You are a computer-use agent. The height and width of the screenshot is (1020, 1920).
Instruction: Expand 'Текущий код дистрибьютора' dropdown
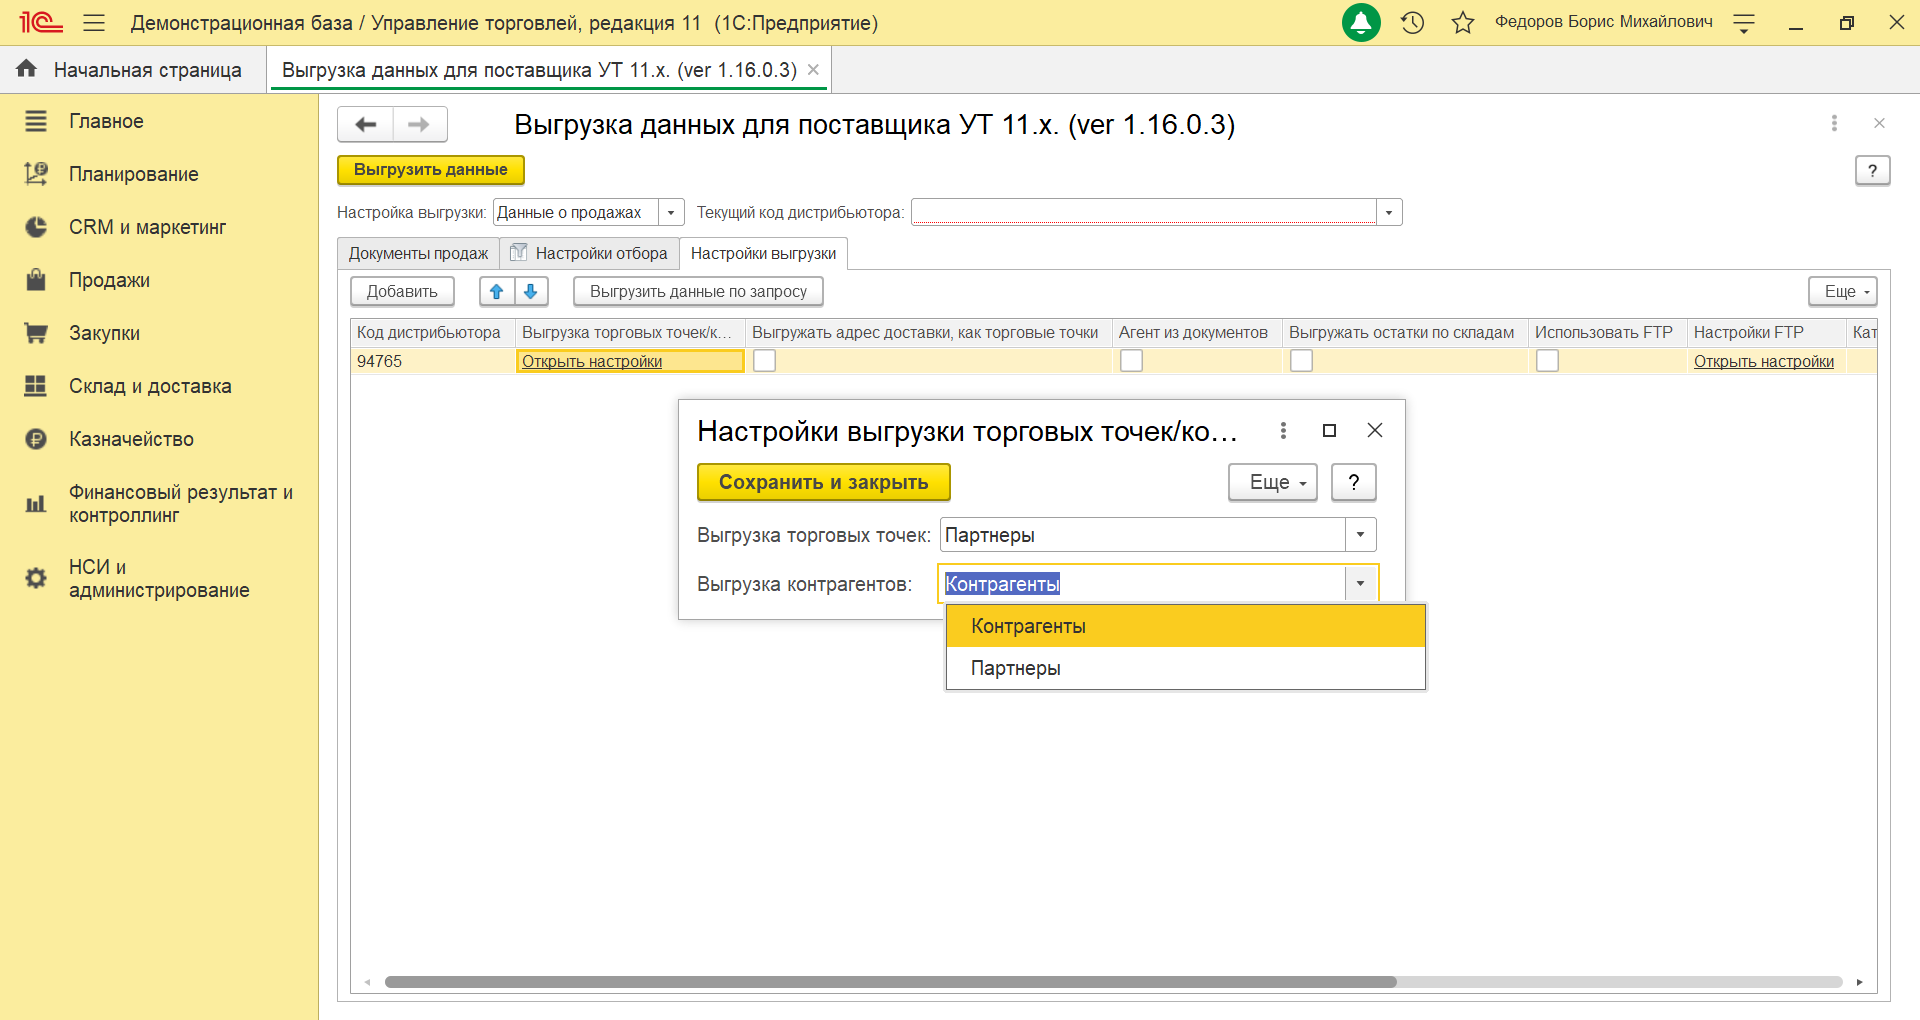pyautogui.click(x=1388, y=212)
